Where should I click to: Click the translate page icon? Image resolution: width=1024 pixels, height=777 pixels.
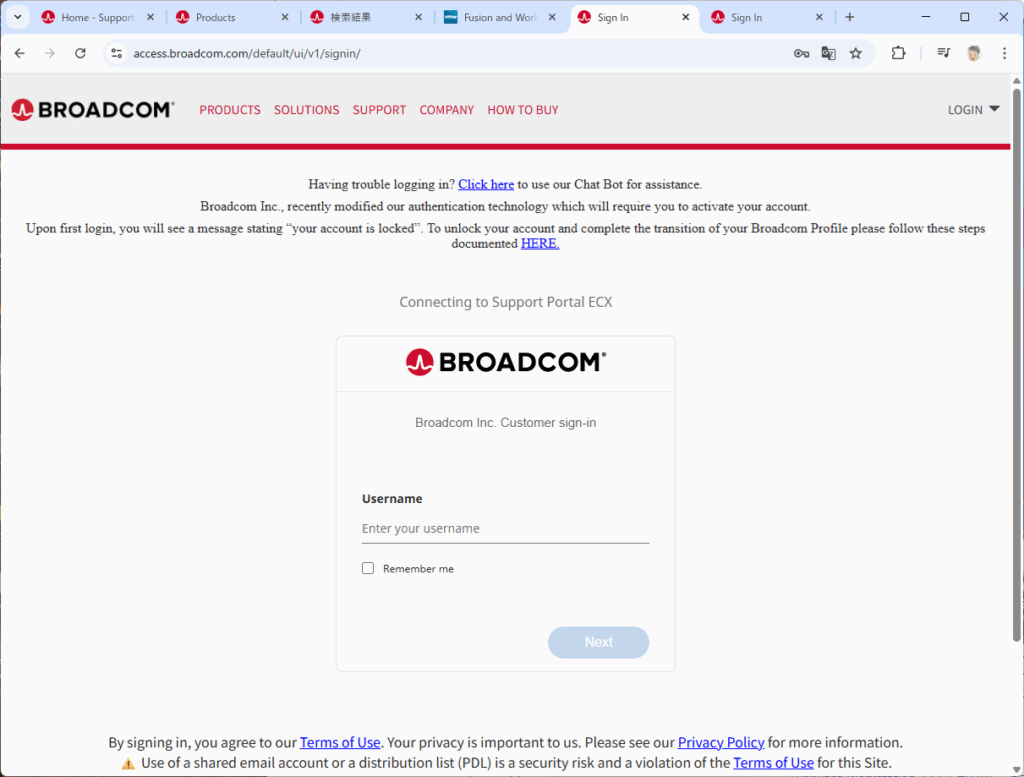[x=829, y=54]
